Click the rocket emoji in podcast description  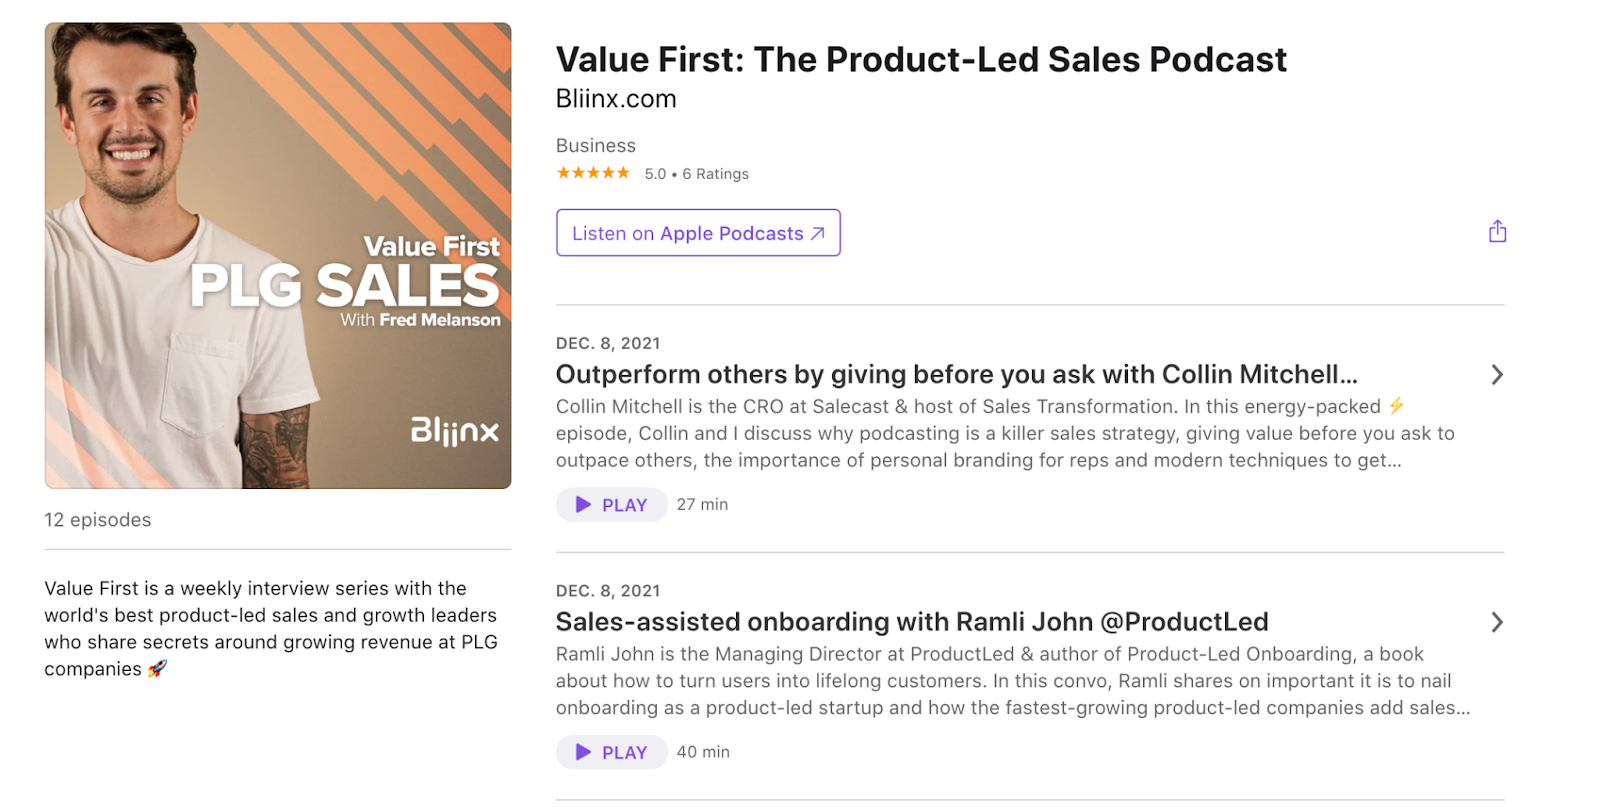[157, 669]
